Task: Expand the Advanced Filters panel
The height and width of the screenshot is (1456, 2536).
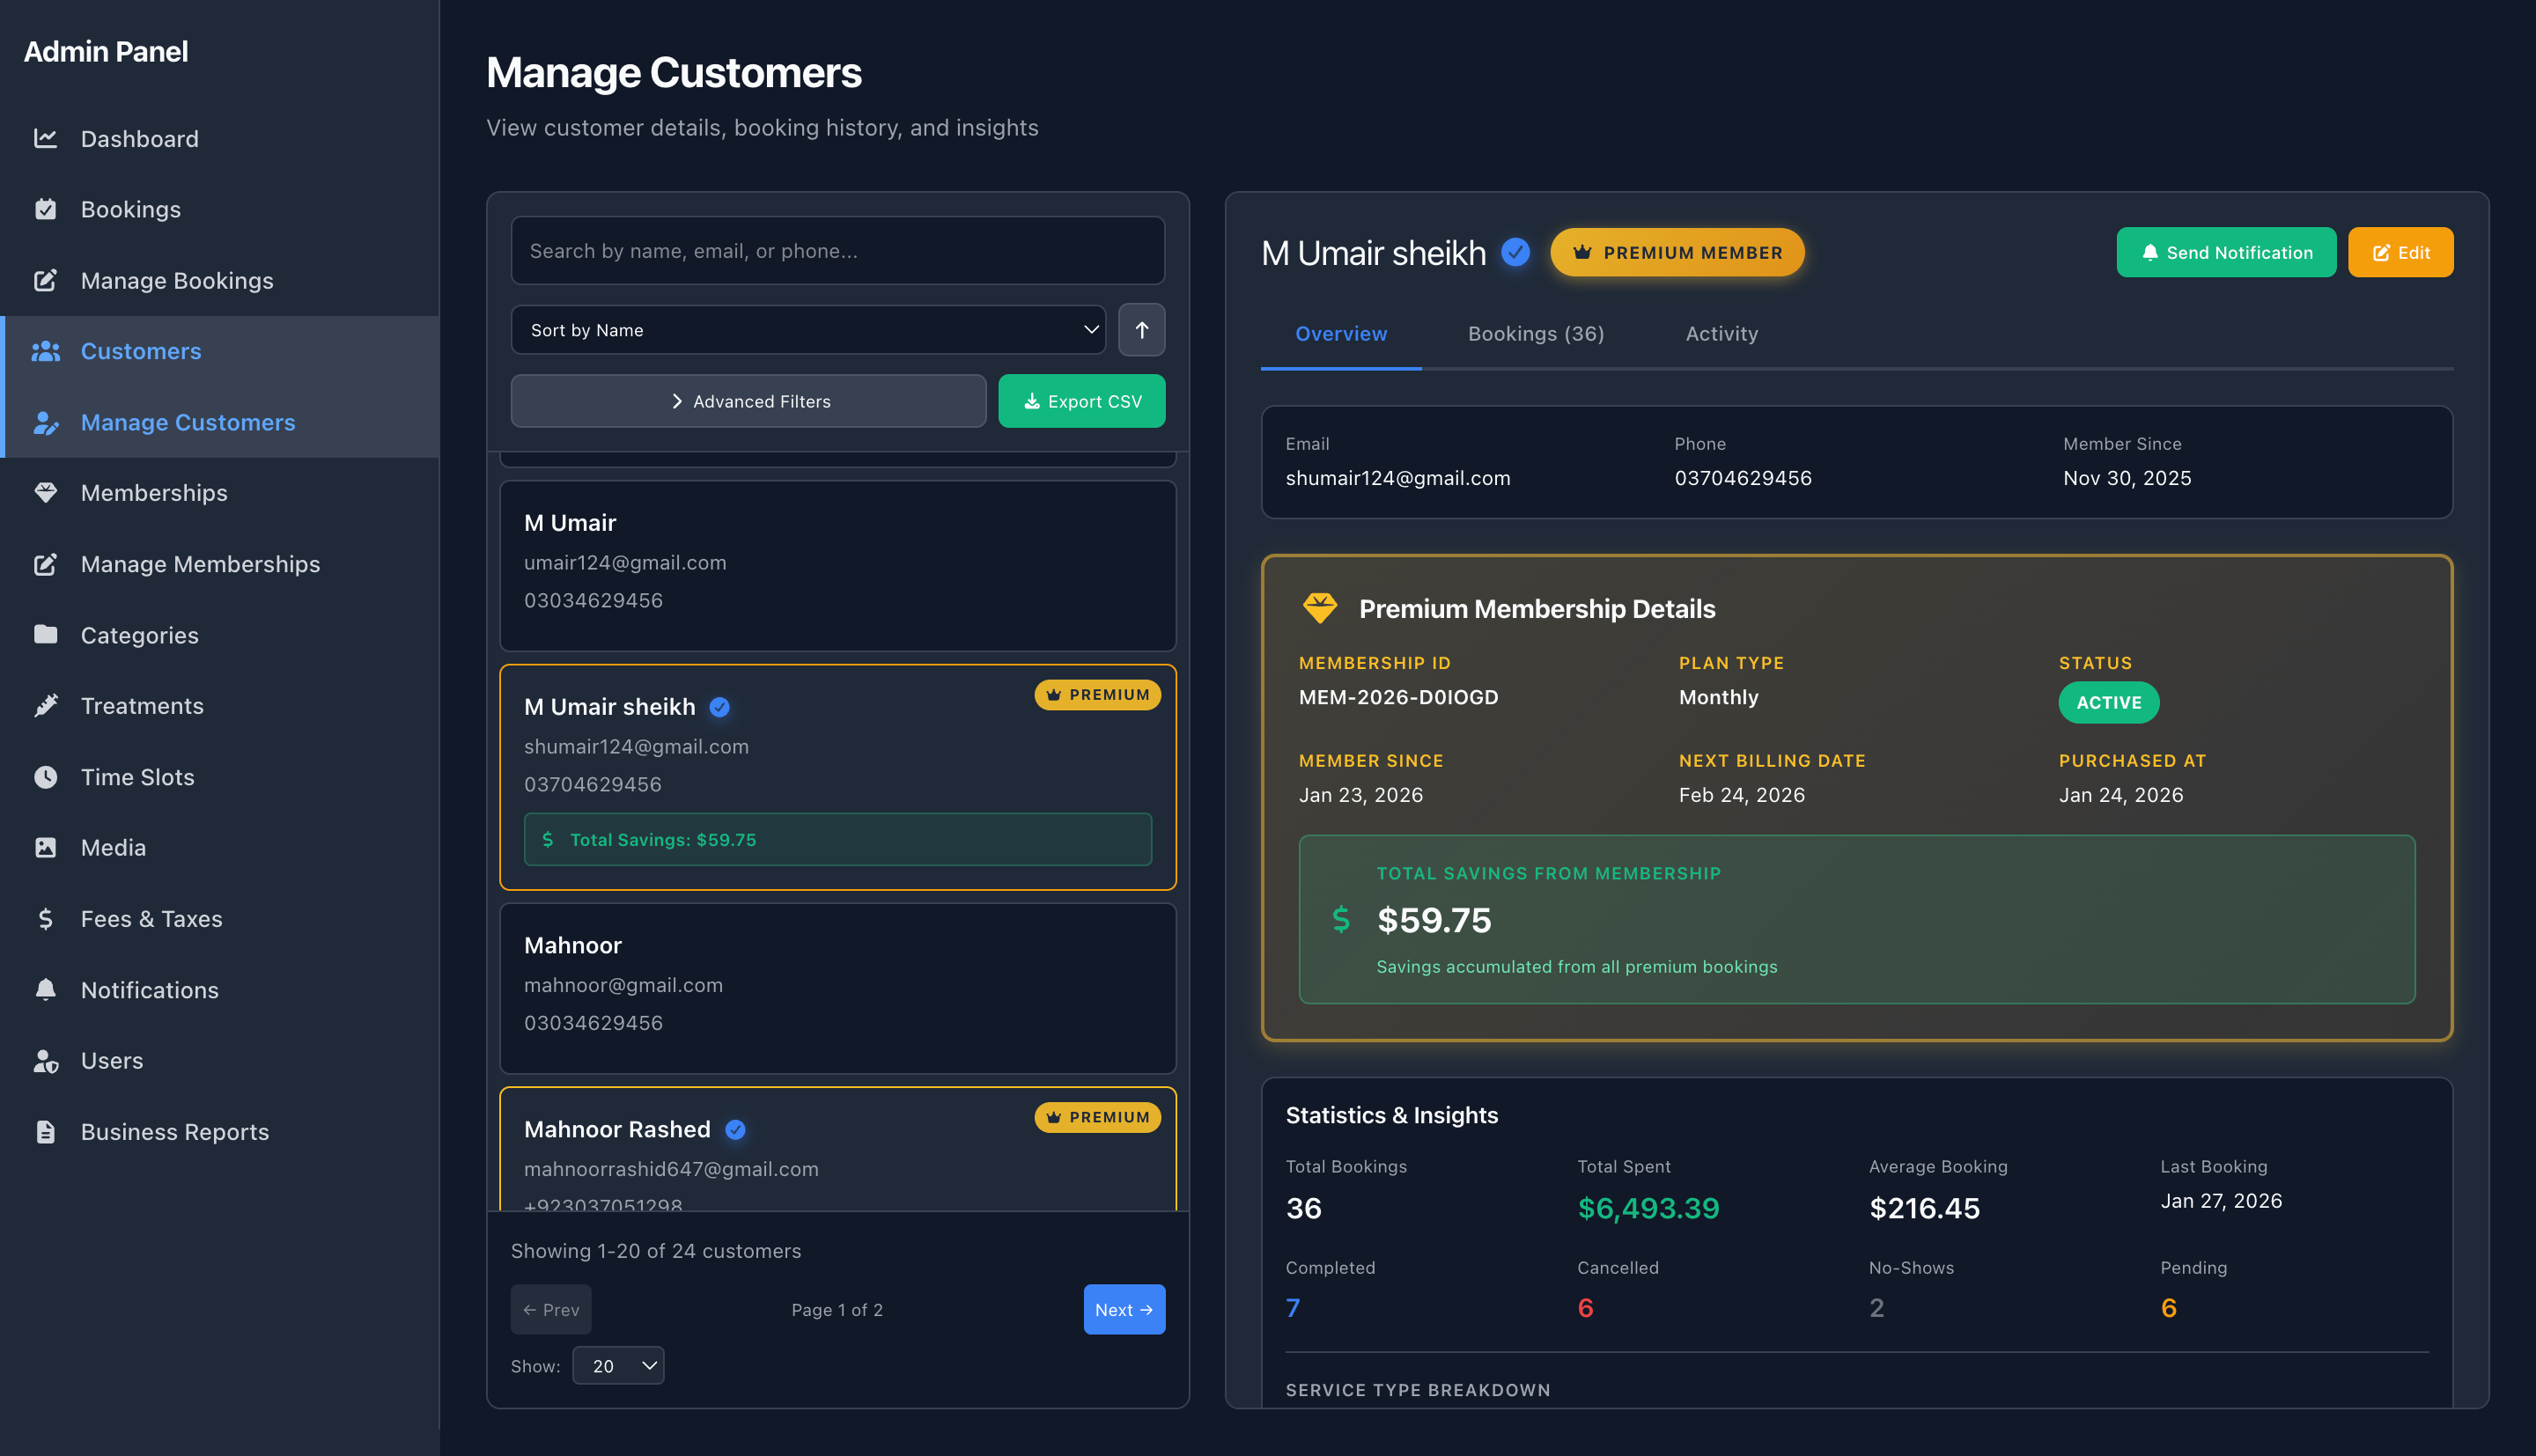Action: click(748, 401)
